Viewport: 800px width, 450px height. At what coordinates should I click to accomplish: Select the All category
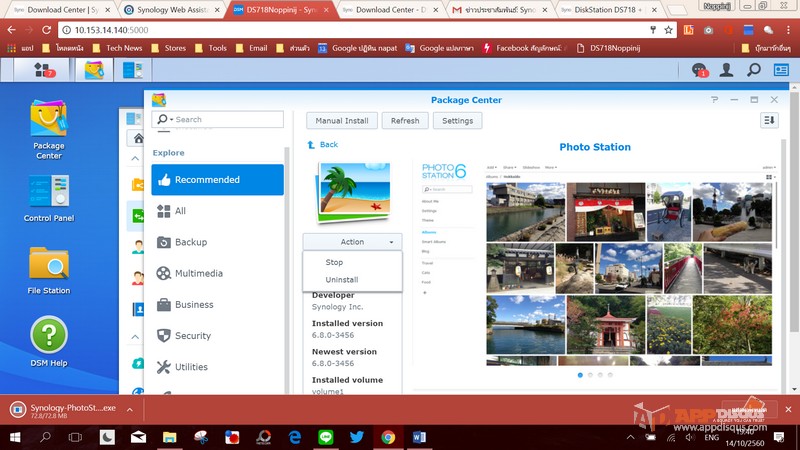click(217, 211)
